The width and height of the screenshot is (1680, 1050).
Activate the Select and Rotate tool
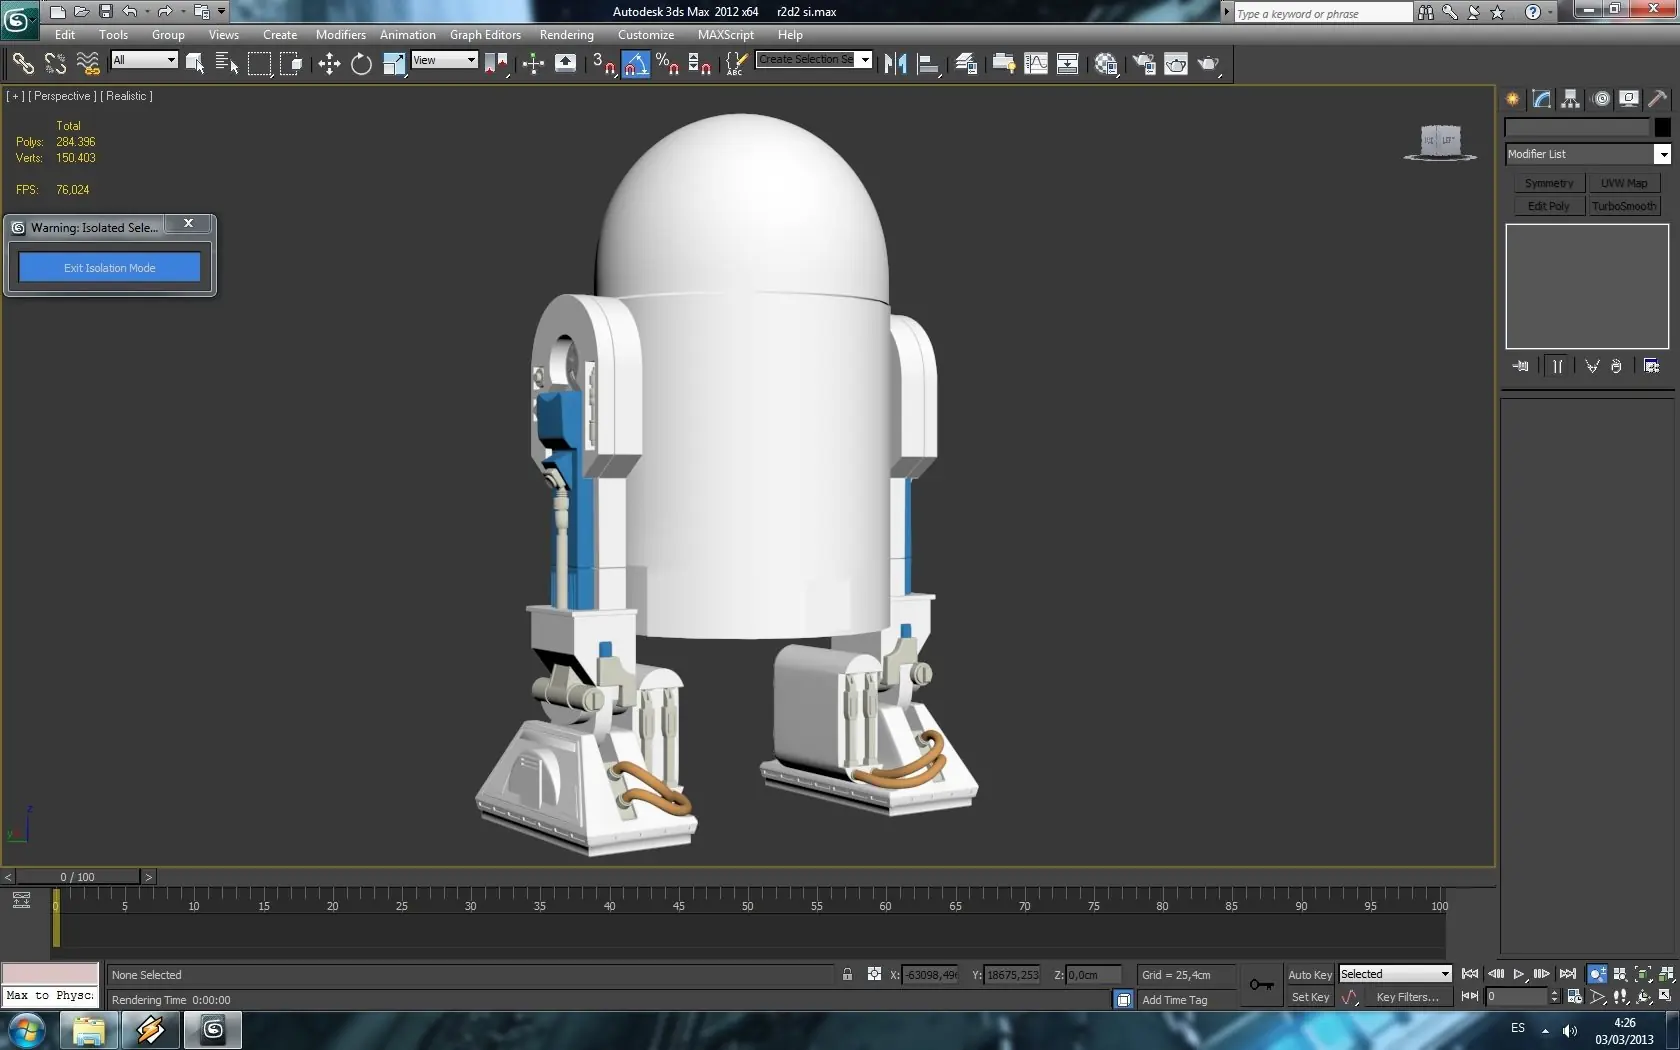361,64
